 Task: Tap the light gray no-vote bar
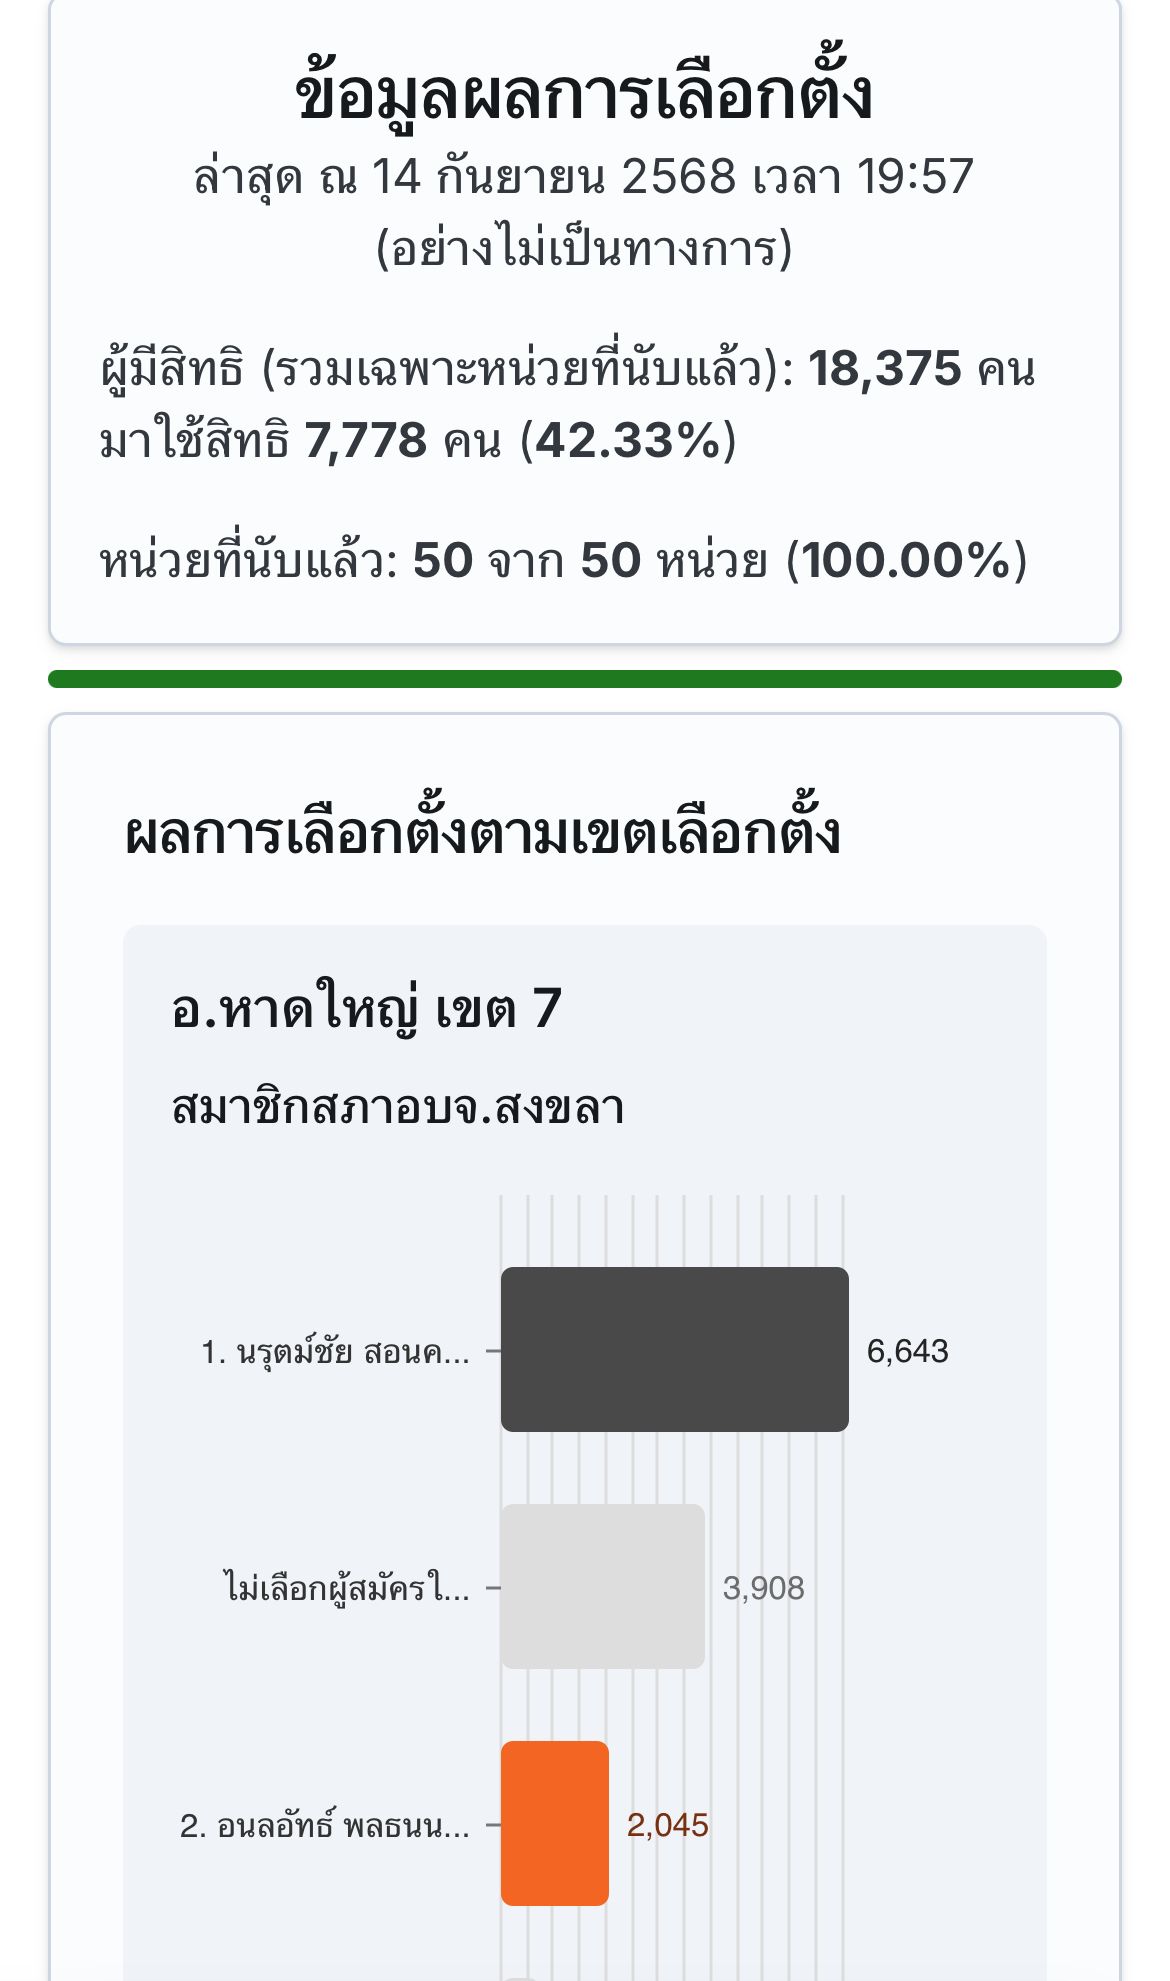tap(602, 1586)
